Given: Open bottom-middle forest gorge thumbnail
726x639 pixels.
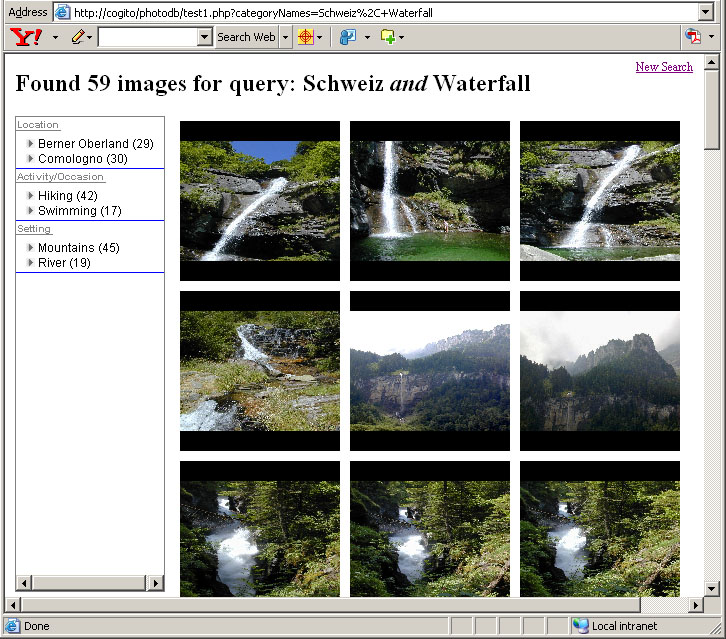Looking at the screenshot, I should 430,529.
